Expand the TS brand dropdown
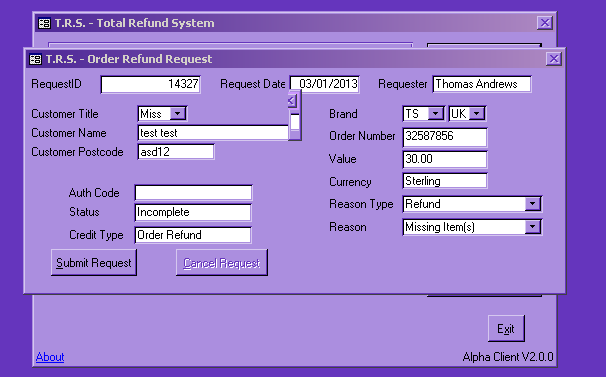This screenshot has height=377, width=606. tap(436, 114)
